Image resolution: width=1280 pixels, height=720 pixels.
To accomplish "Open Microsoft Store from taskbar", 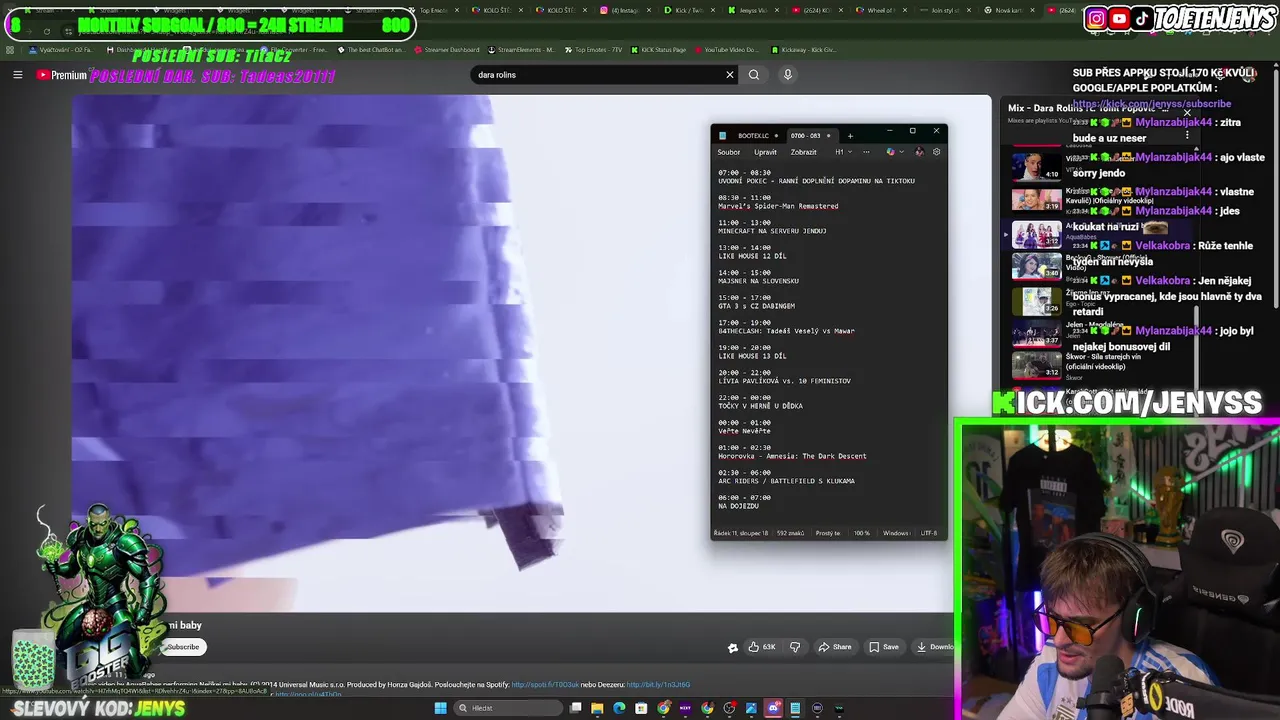I will pos(641,708).
